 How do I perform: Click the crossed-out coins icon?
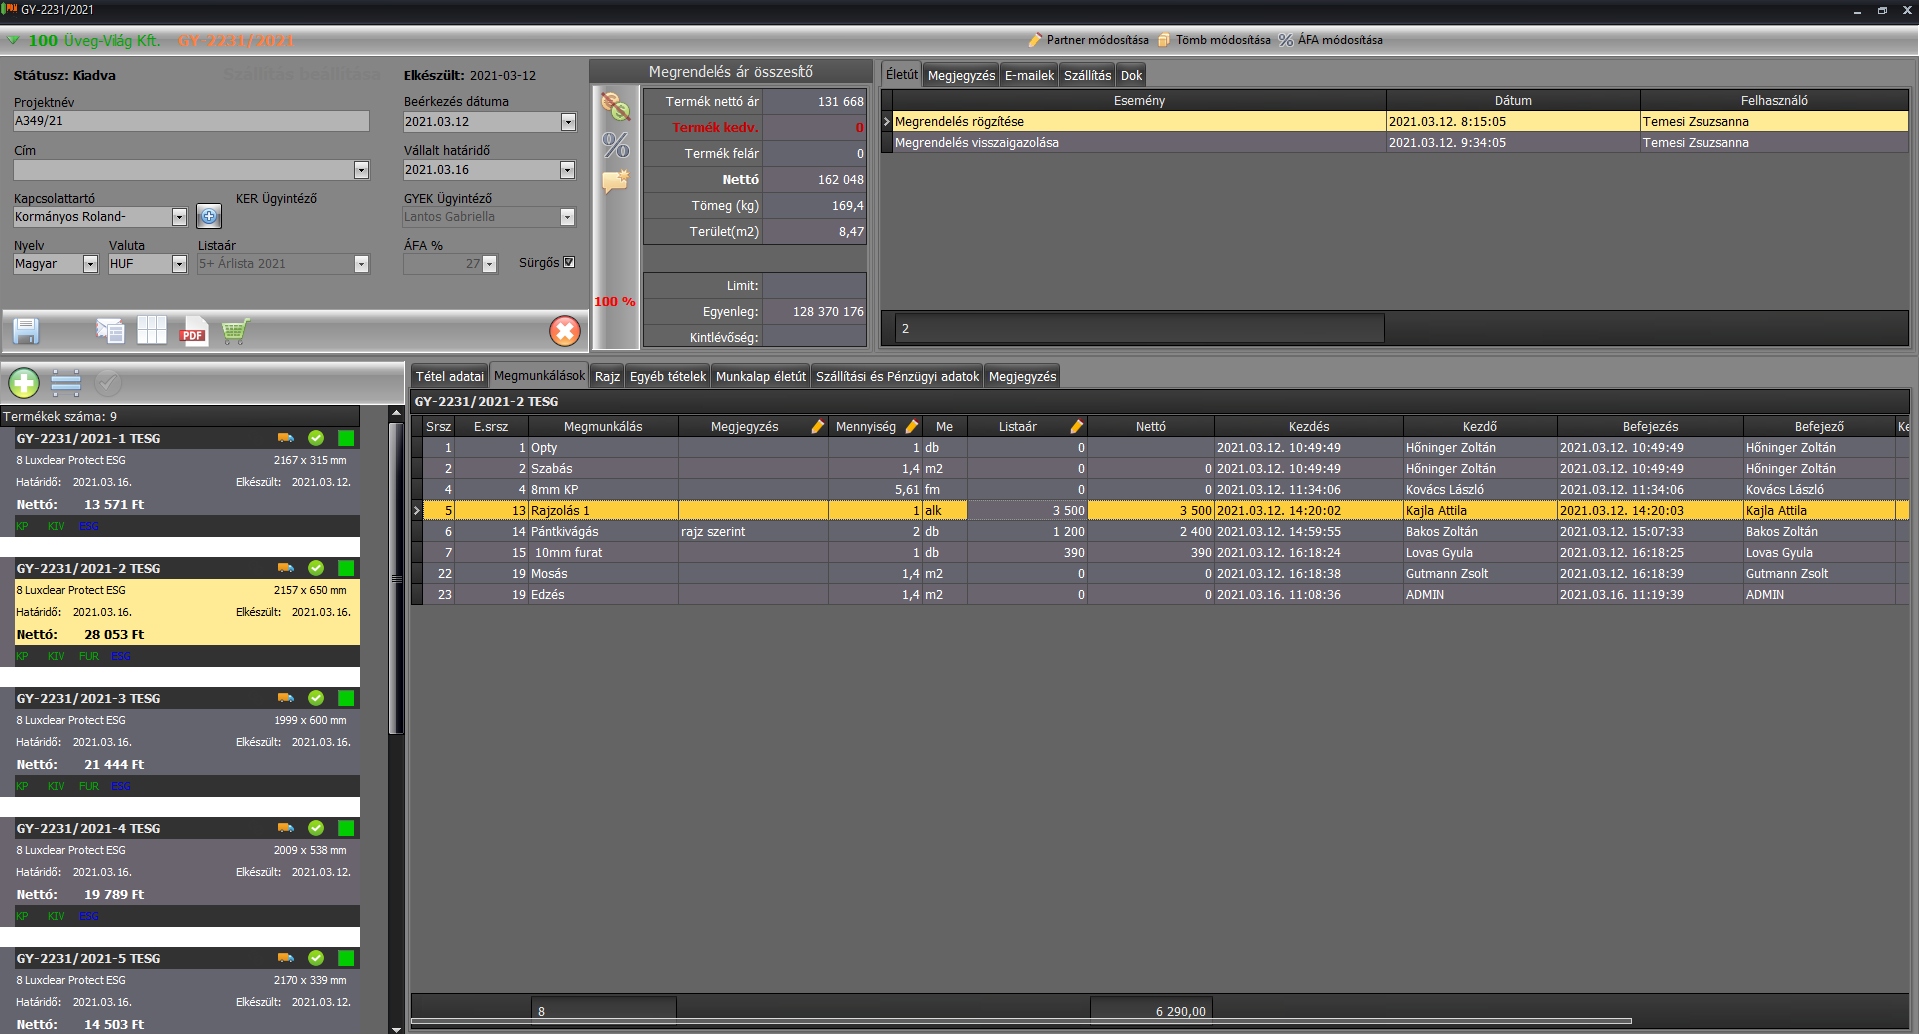(615, 107)
